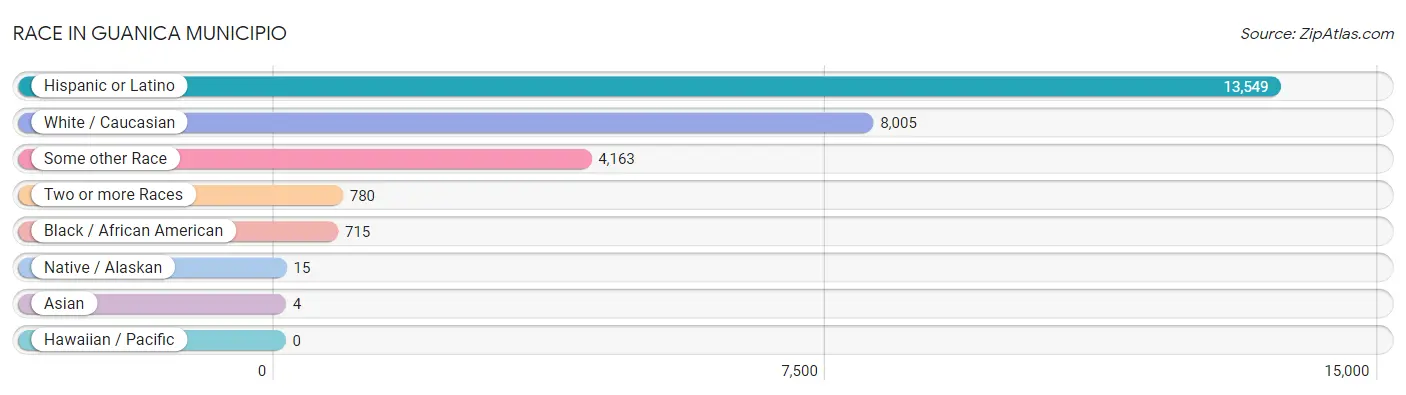Select the 8,005 value label
Image resolution: width=1406 pixels, height=395 pixels.
[x=898, y=123]
